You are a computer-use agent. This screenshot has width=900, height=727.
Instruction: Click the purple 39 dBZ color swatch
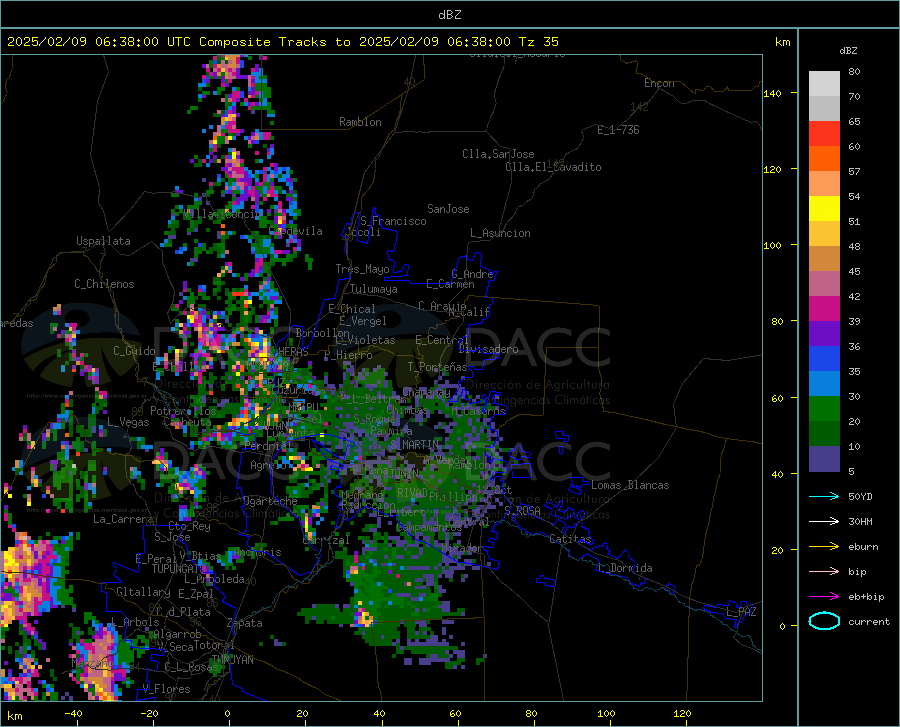coord(824,334)
